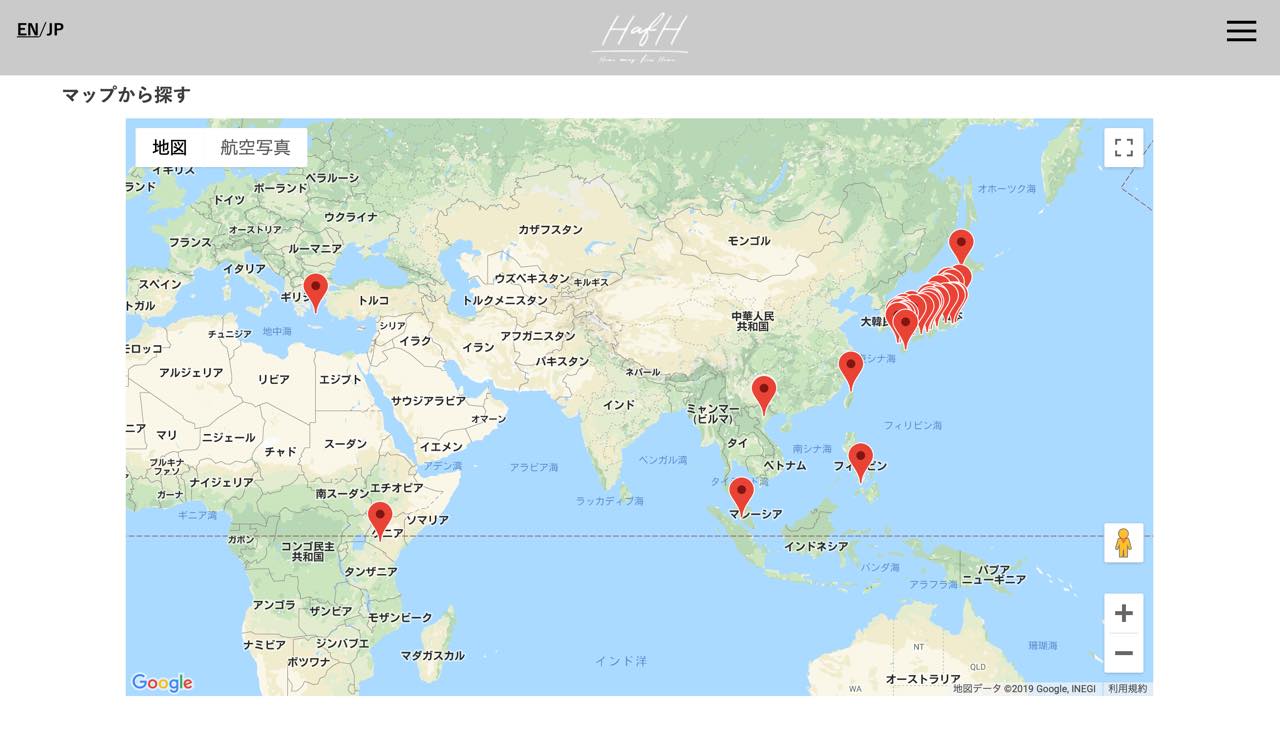The width and height of the screenshot is (1280, 751).
Task: Switch to 地図 map view
Action: [170, 148]
